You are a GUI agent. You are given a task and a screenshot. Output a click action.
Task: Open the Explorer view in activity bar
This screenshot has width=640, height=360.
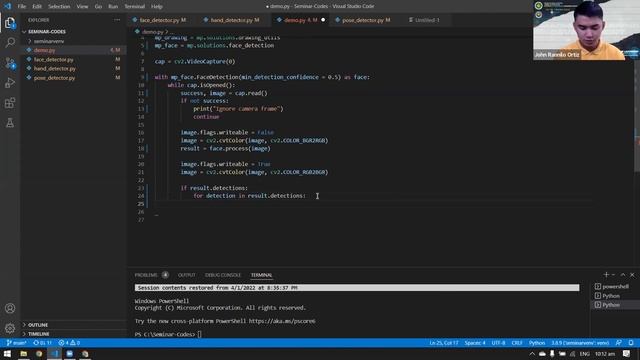tap(10, 22)
